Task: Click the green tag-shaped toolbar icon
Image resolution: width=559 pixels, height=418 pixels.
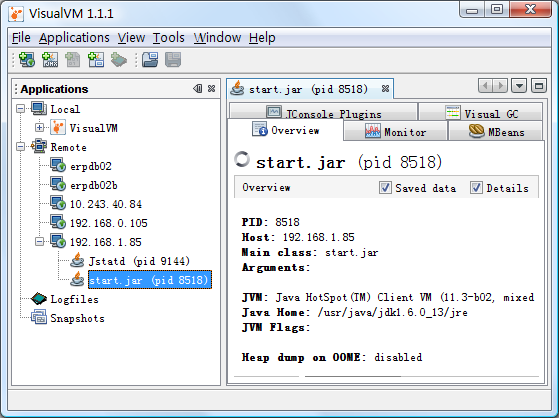Action: 119,60
